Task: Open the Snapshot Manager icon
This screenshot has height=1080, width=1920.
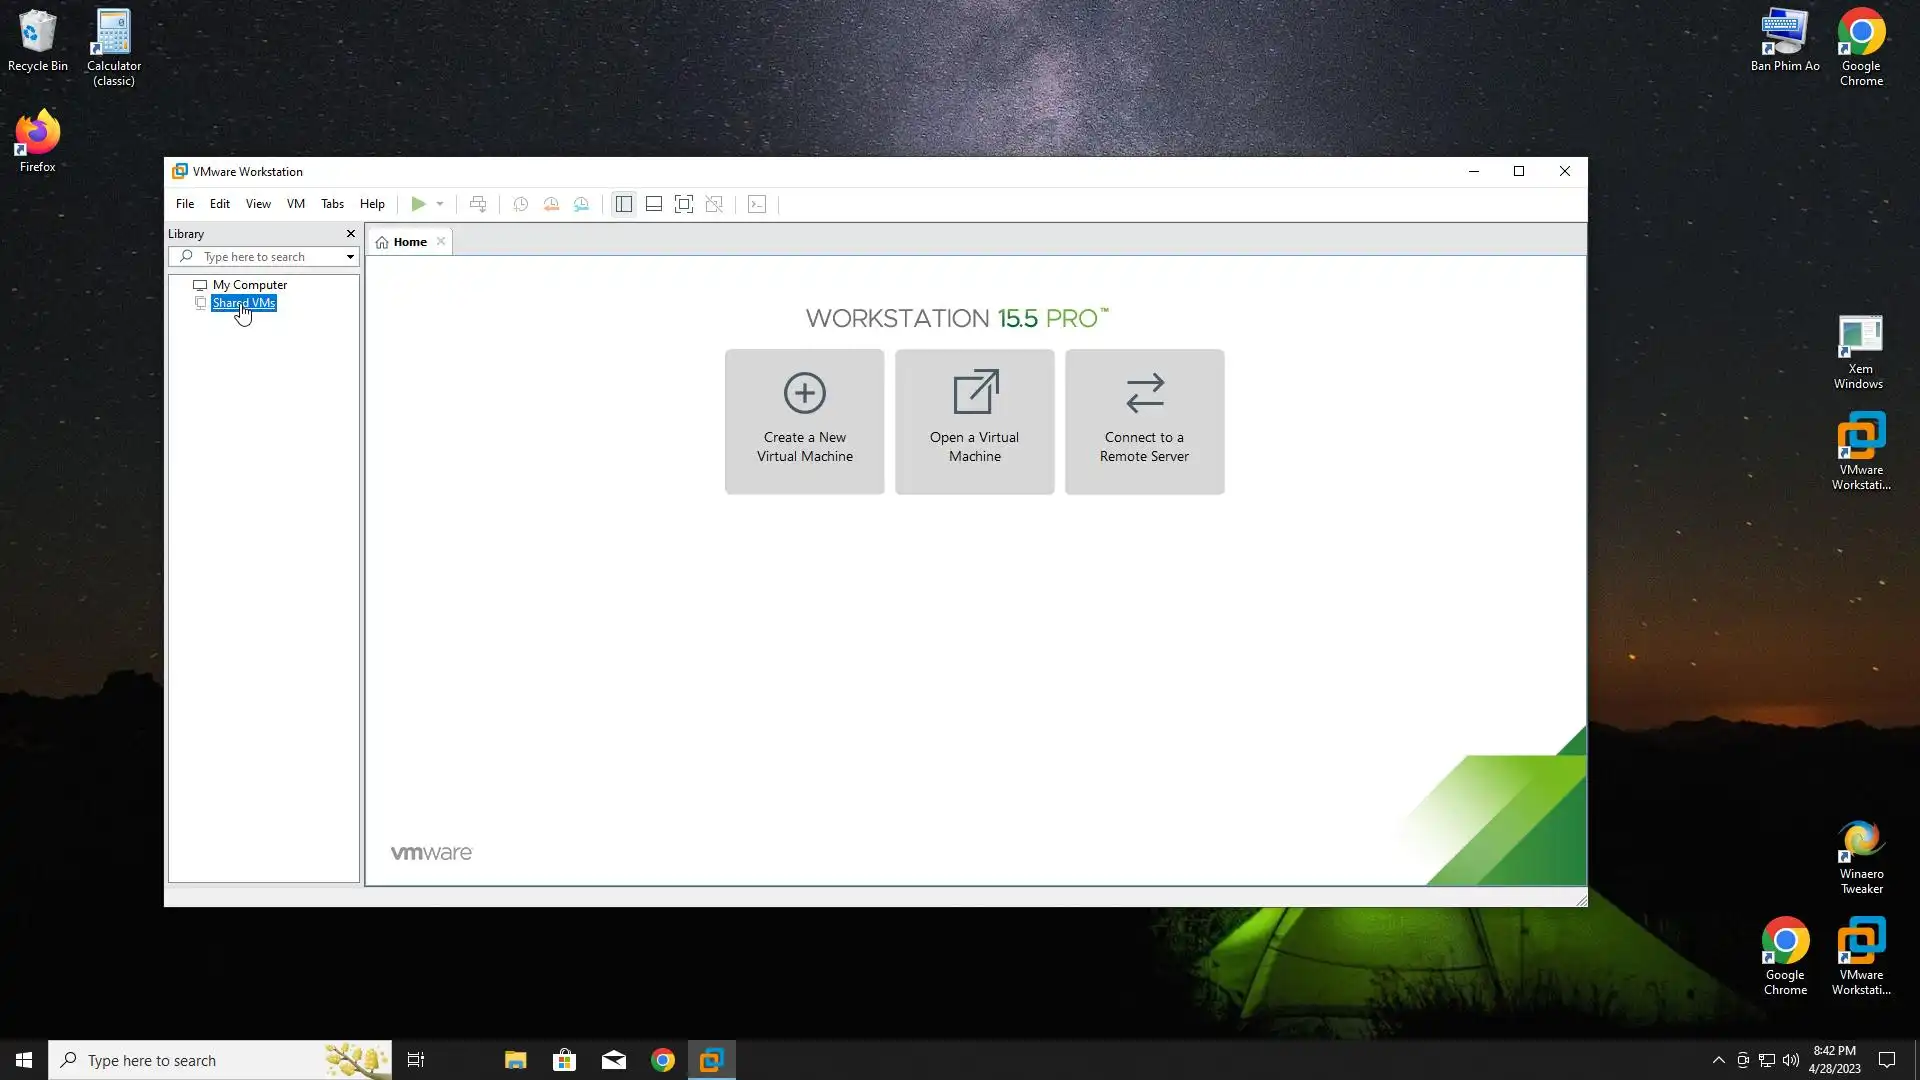Action: click(581, 204)
